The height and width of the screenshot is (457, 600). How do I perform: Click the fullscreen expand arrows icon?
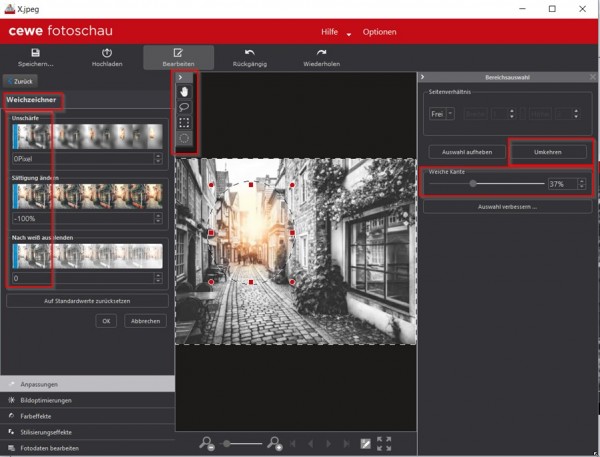click(x=384, y=443)
